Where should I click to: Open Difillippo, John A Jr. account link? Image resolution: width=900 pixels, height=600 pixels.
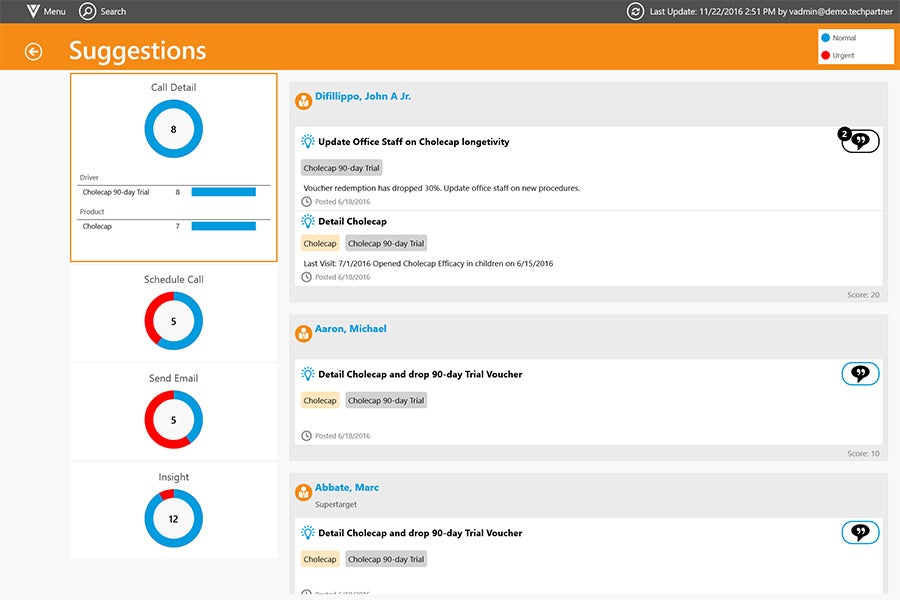click(x=363, y=96)
